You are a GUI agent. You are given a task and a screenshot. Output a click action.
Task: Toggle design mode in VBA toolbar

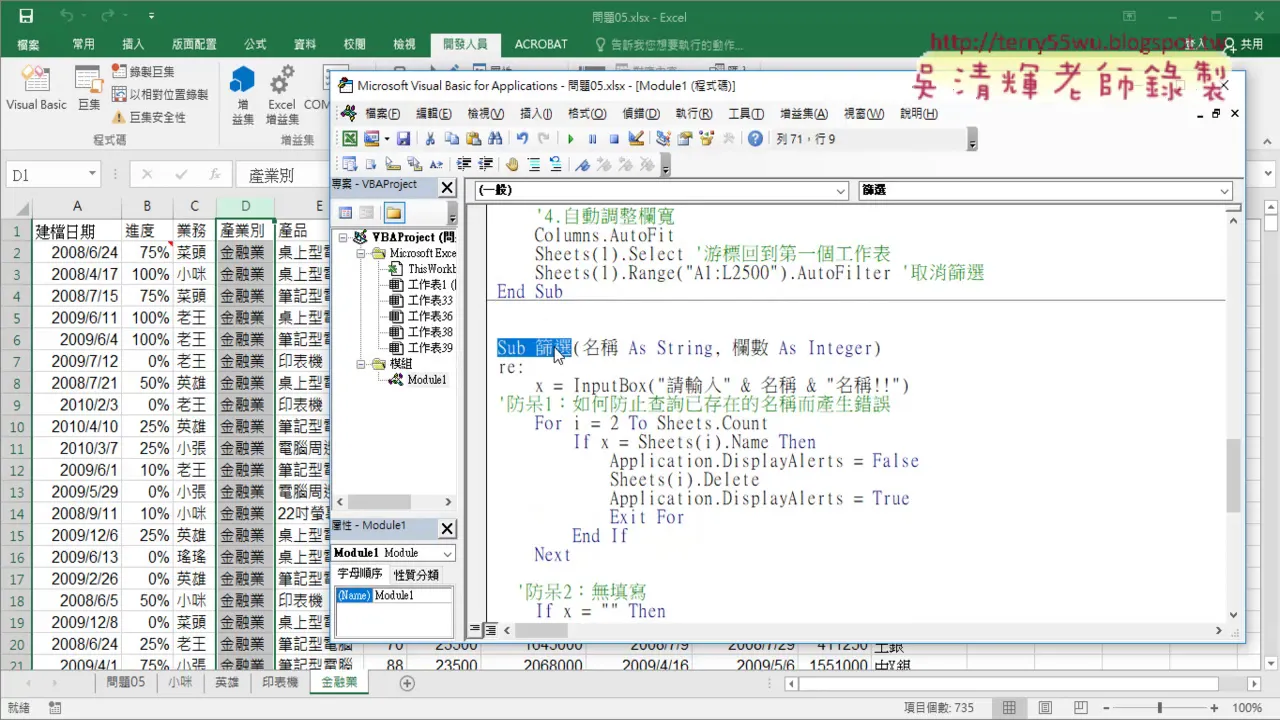tap(636, 139)
